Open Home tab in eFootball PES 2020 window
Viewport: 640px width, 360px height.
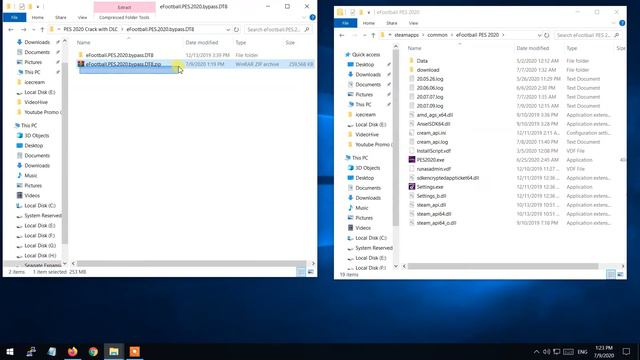(369, 23)
